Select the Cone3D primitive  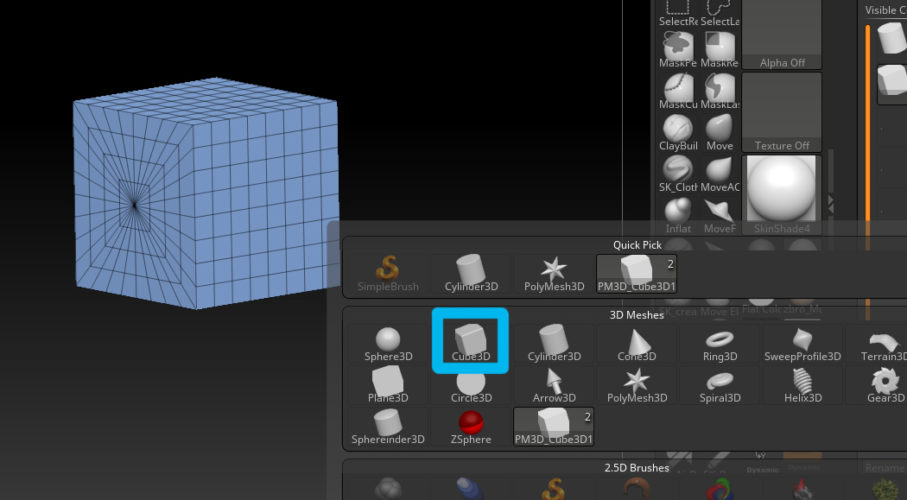pyautogui.click(x=637, y=343)
